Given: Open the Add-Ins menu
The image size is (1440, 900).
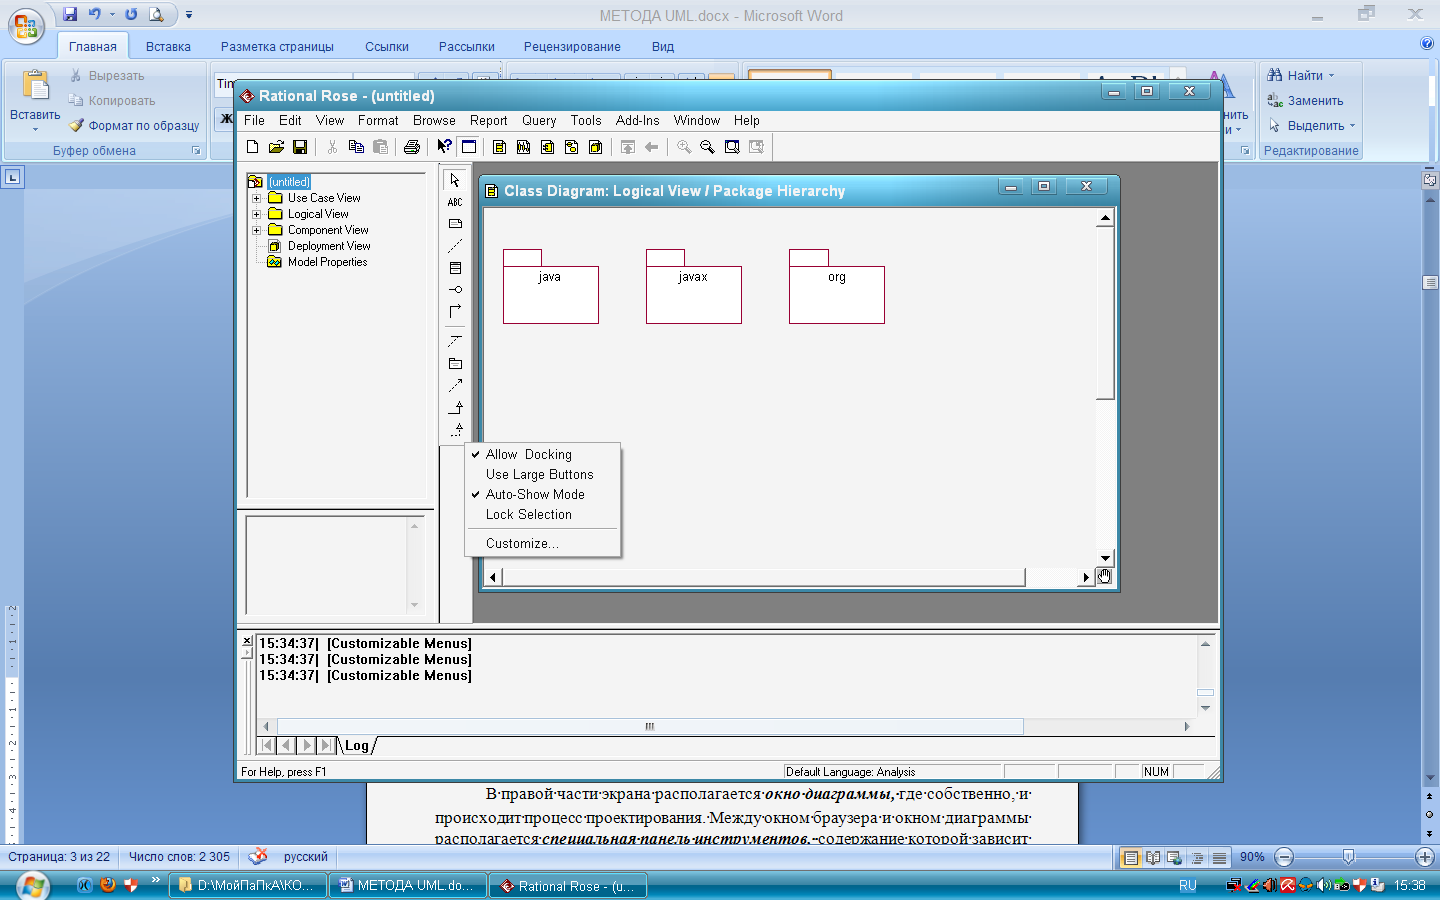Looking at the screenshot, I should point(637,120).
